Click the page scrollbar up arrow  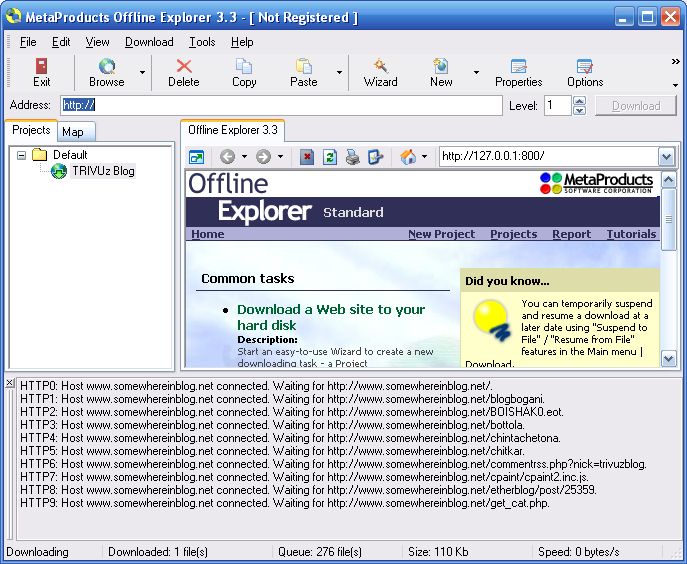(669, 180)
